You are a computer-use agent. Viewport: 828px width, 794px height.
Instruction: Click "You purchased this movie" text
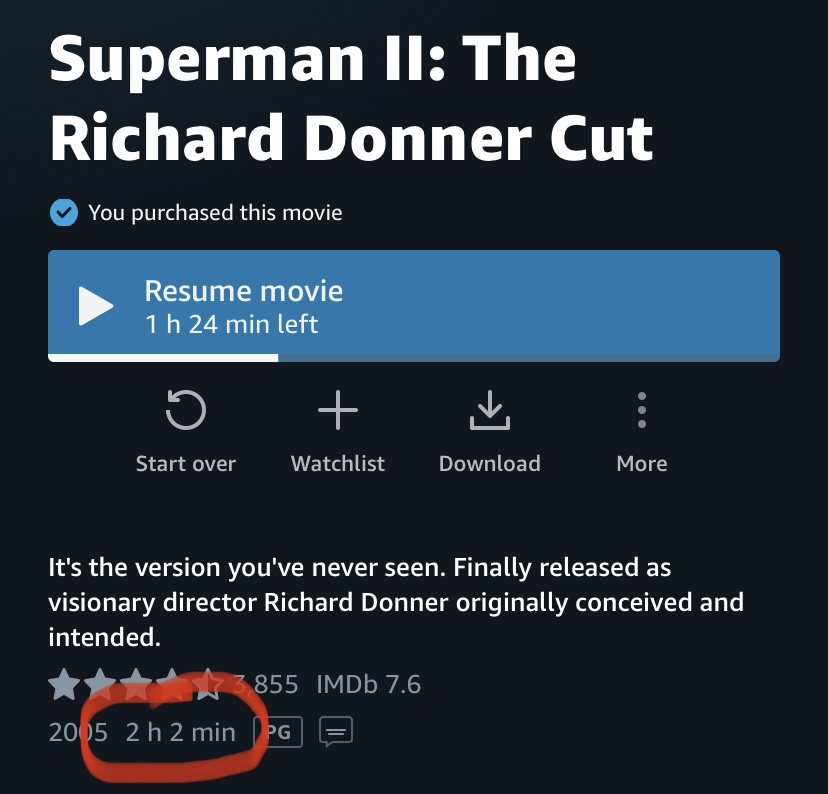click(x=215, y=212)
